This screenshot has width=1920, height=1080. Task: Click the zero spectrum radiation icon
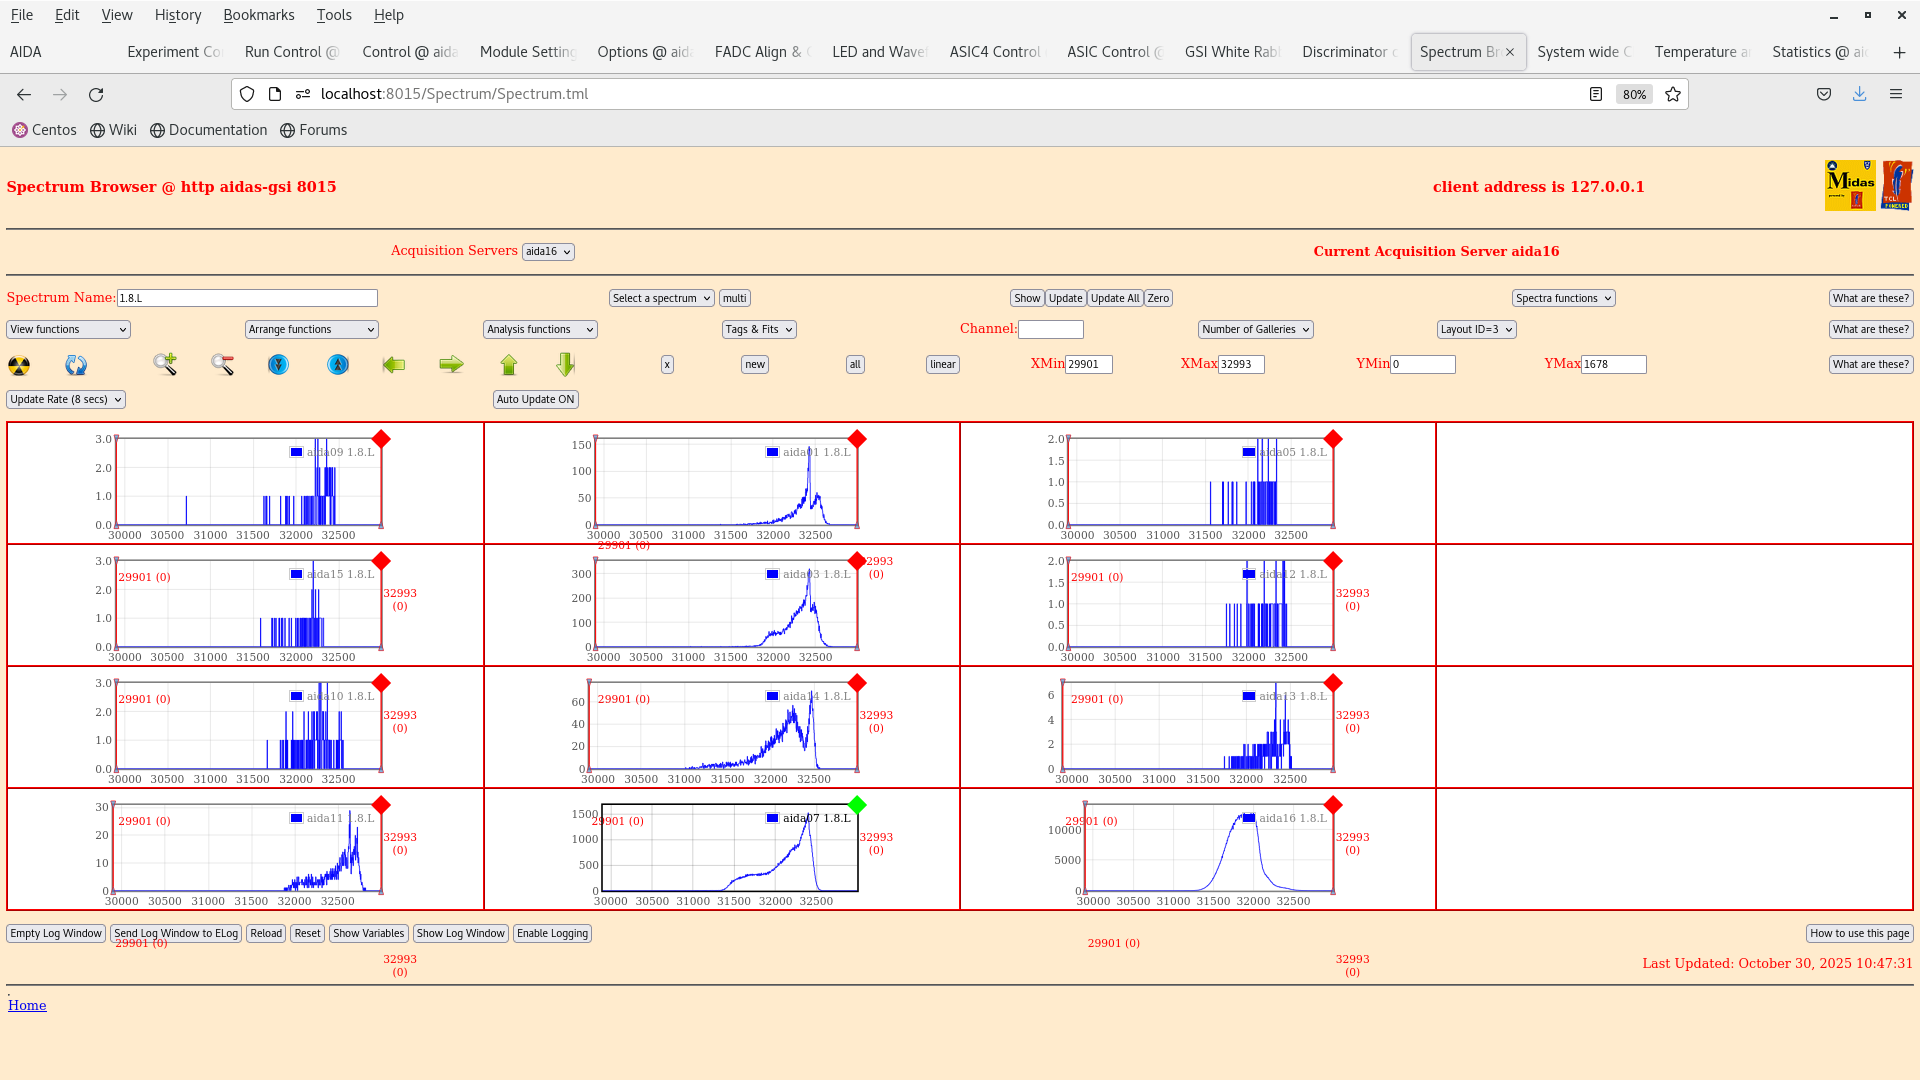pos(18,365)
